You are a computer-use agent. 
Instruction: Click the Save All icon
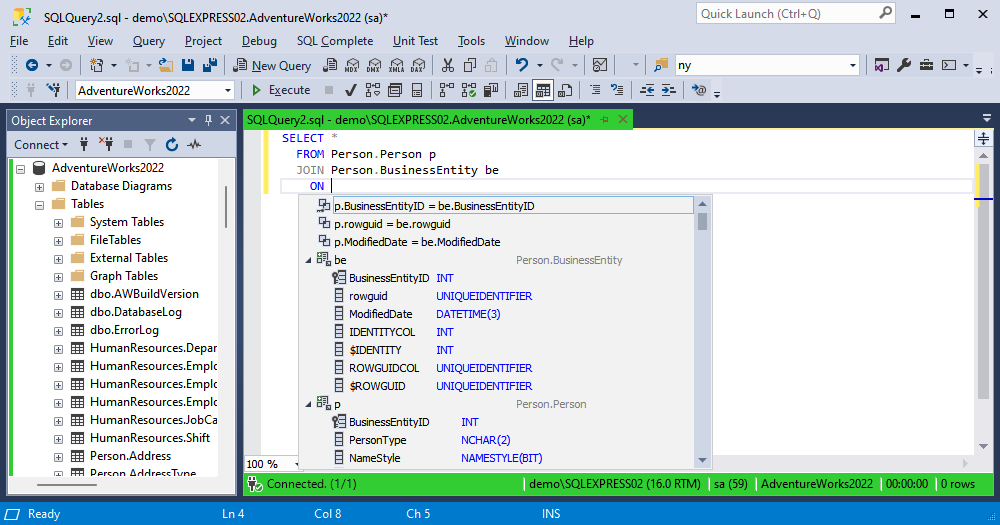click(209, 65)
